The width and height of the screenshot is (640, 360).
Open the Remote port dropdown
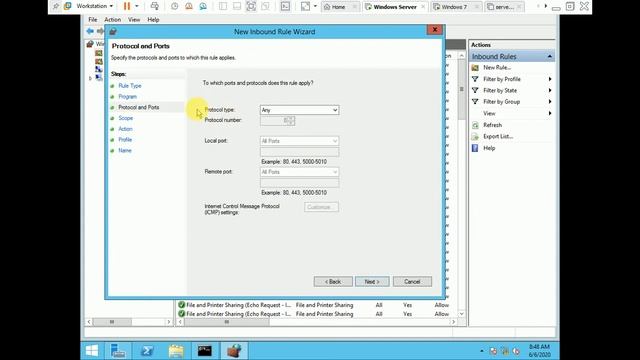(299, 172)
